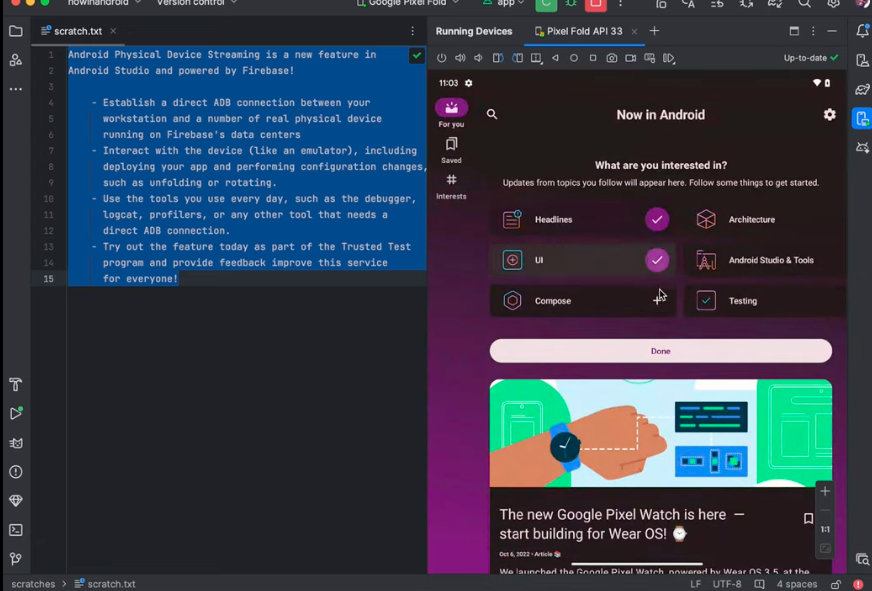Set device view zoom to 1:1
This screenshot has height=591, width=872.
[825, 529]
